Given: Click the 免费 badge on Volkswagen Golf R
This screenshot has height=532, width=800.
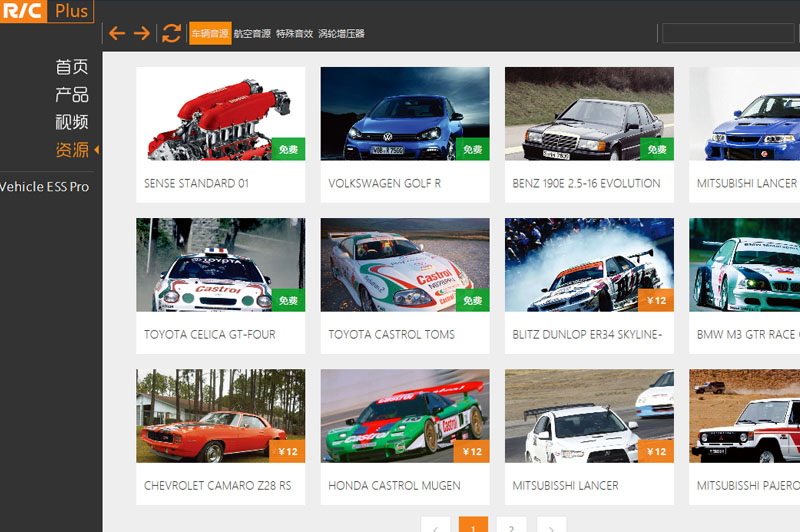Looking at the screenshot, I should (472, 149).
